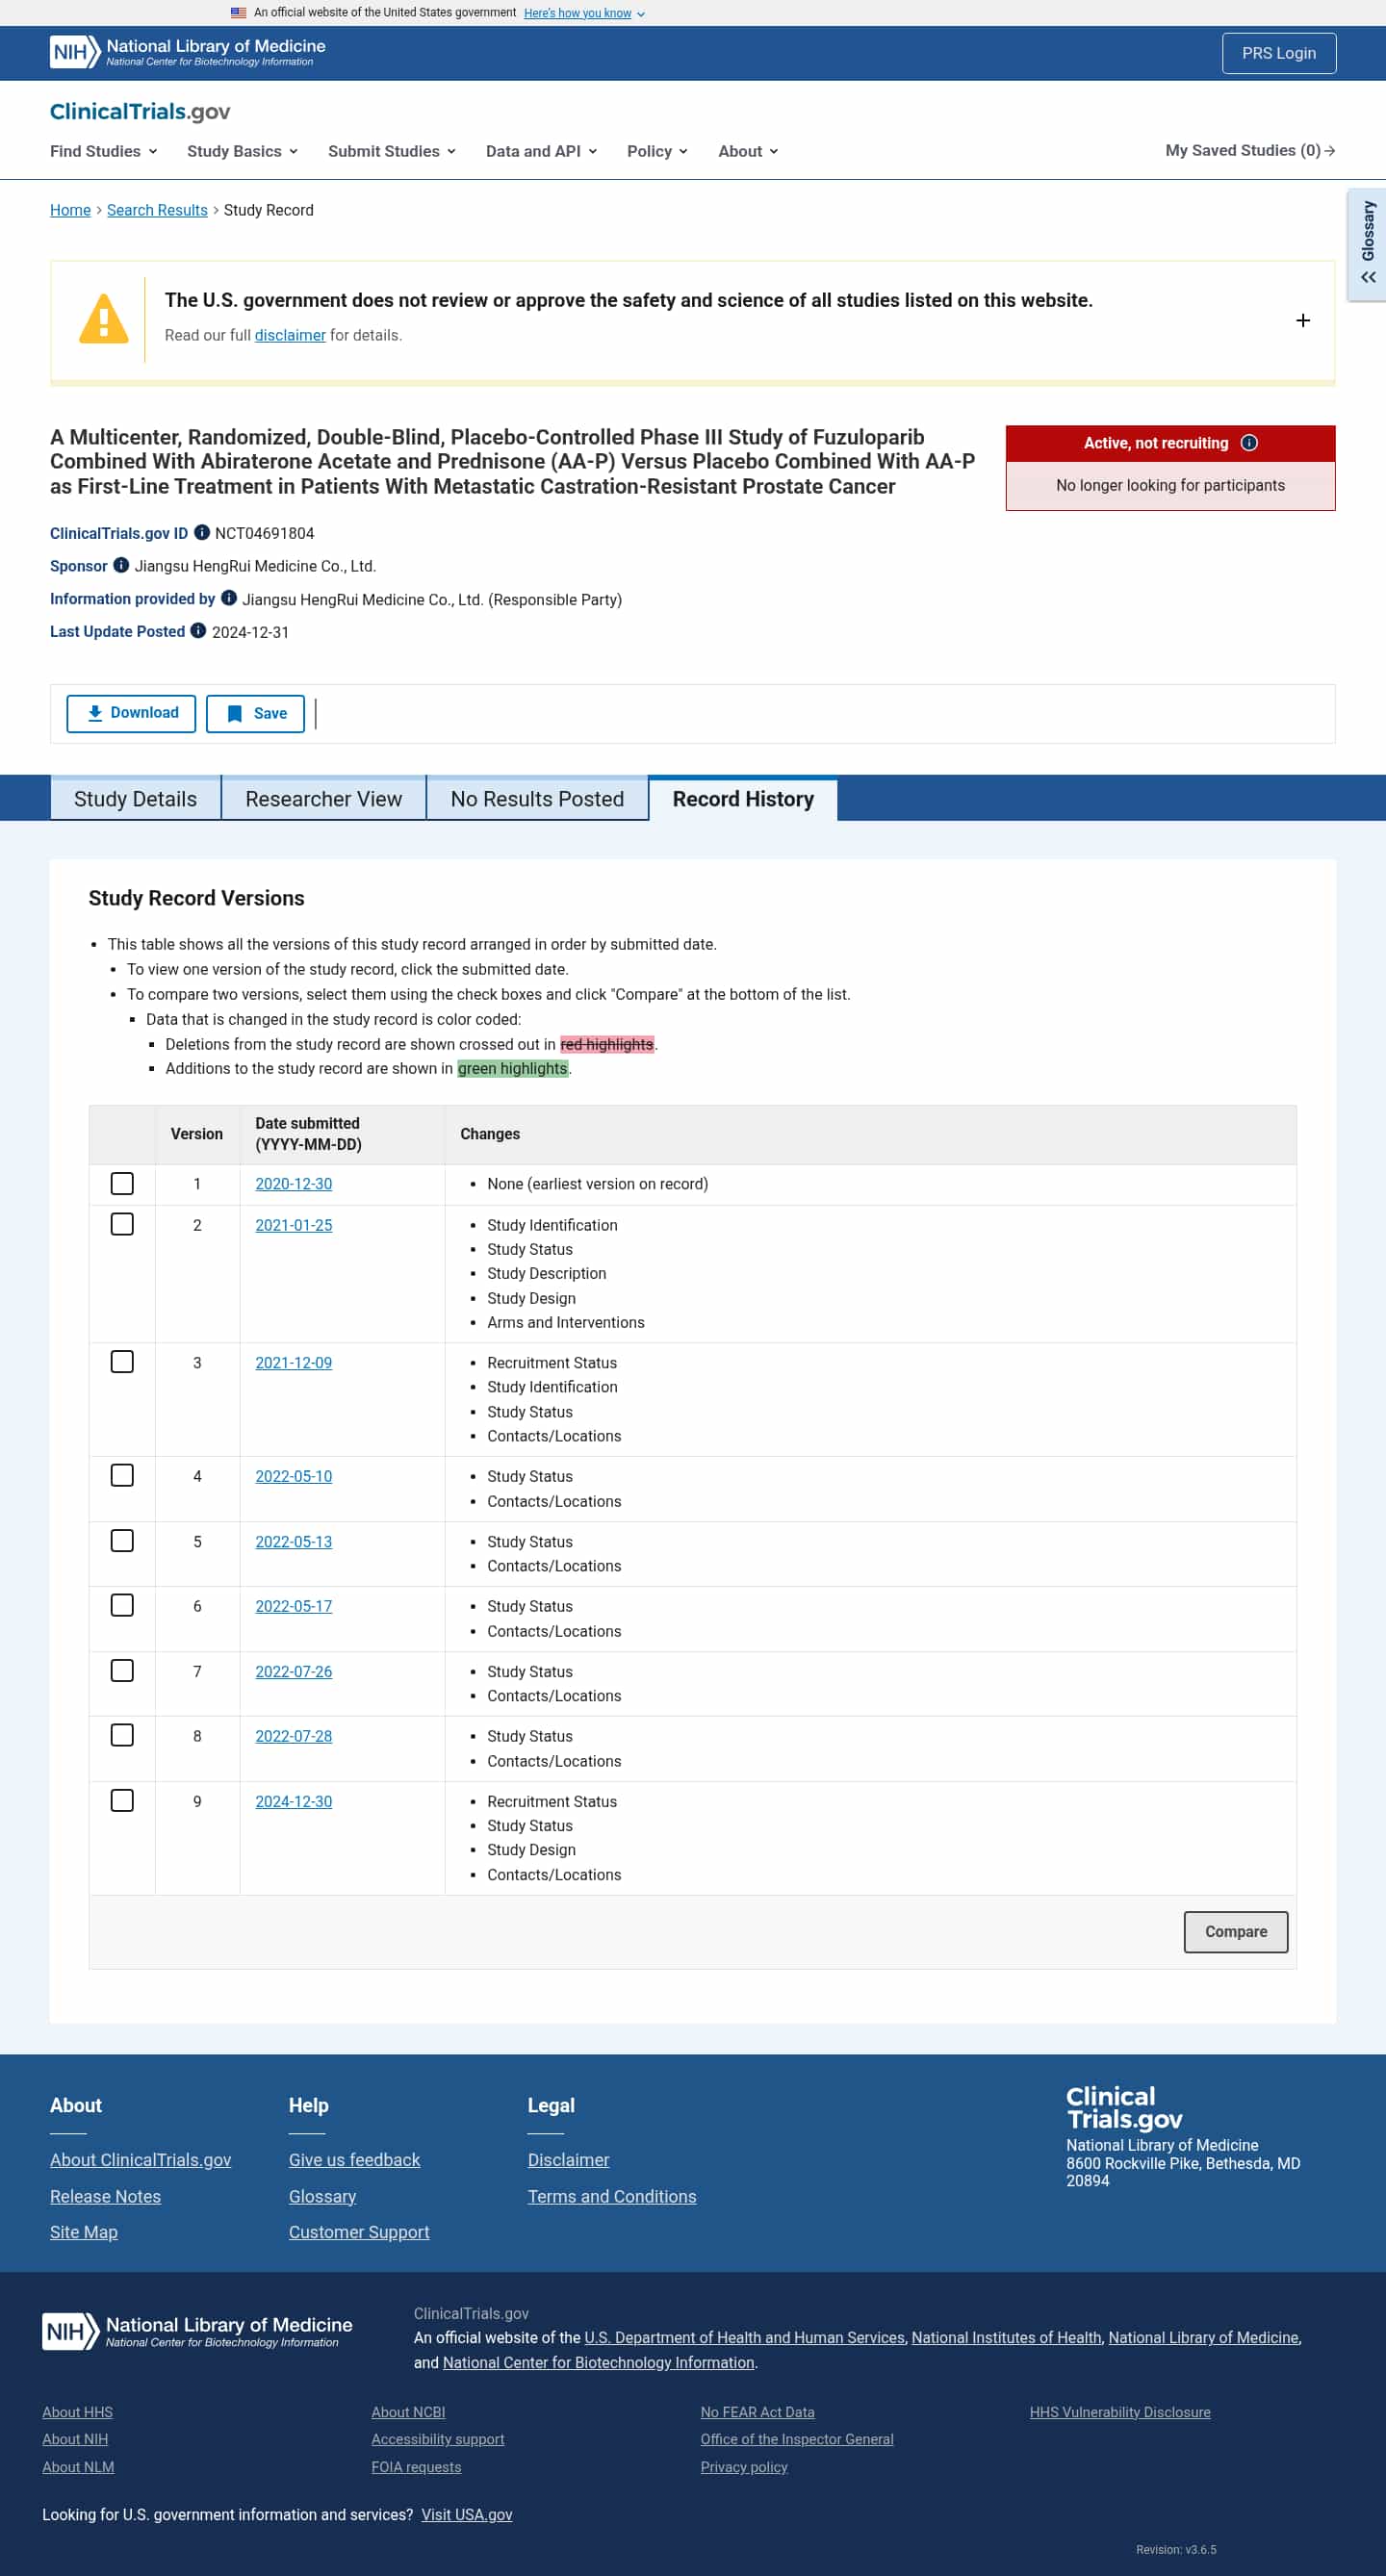Select checkbox for version 3
Image resolution: width=1386 pixels, height=2576 pixels.
(x=122, y=1362)
